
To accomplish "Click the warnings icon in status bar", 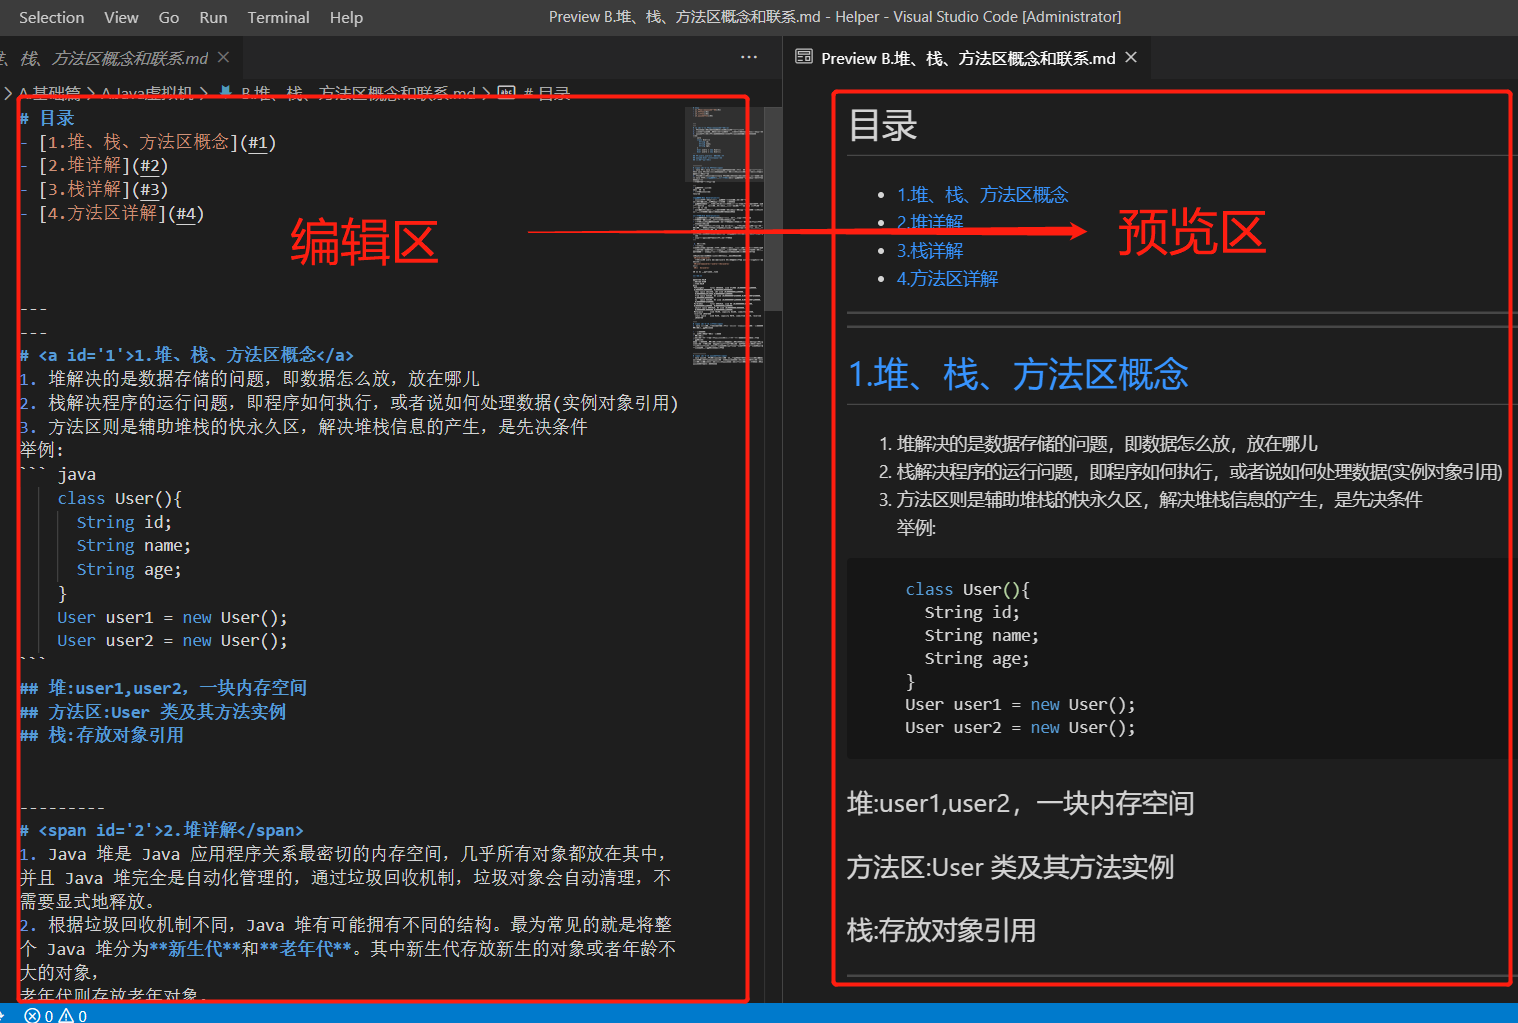I will (x=68, y=1015).
